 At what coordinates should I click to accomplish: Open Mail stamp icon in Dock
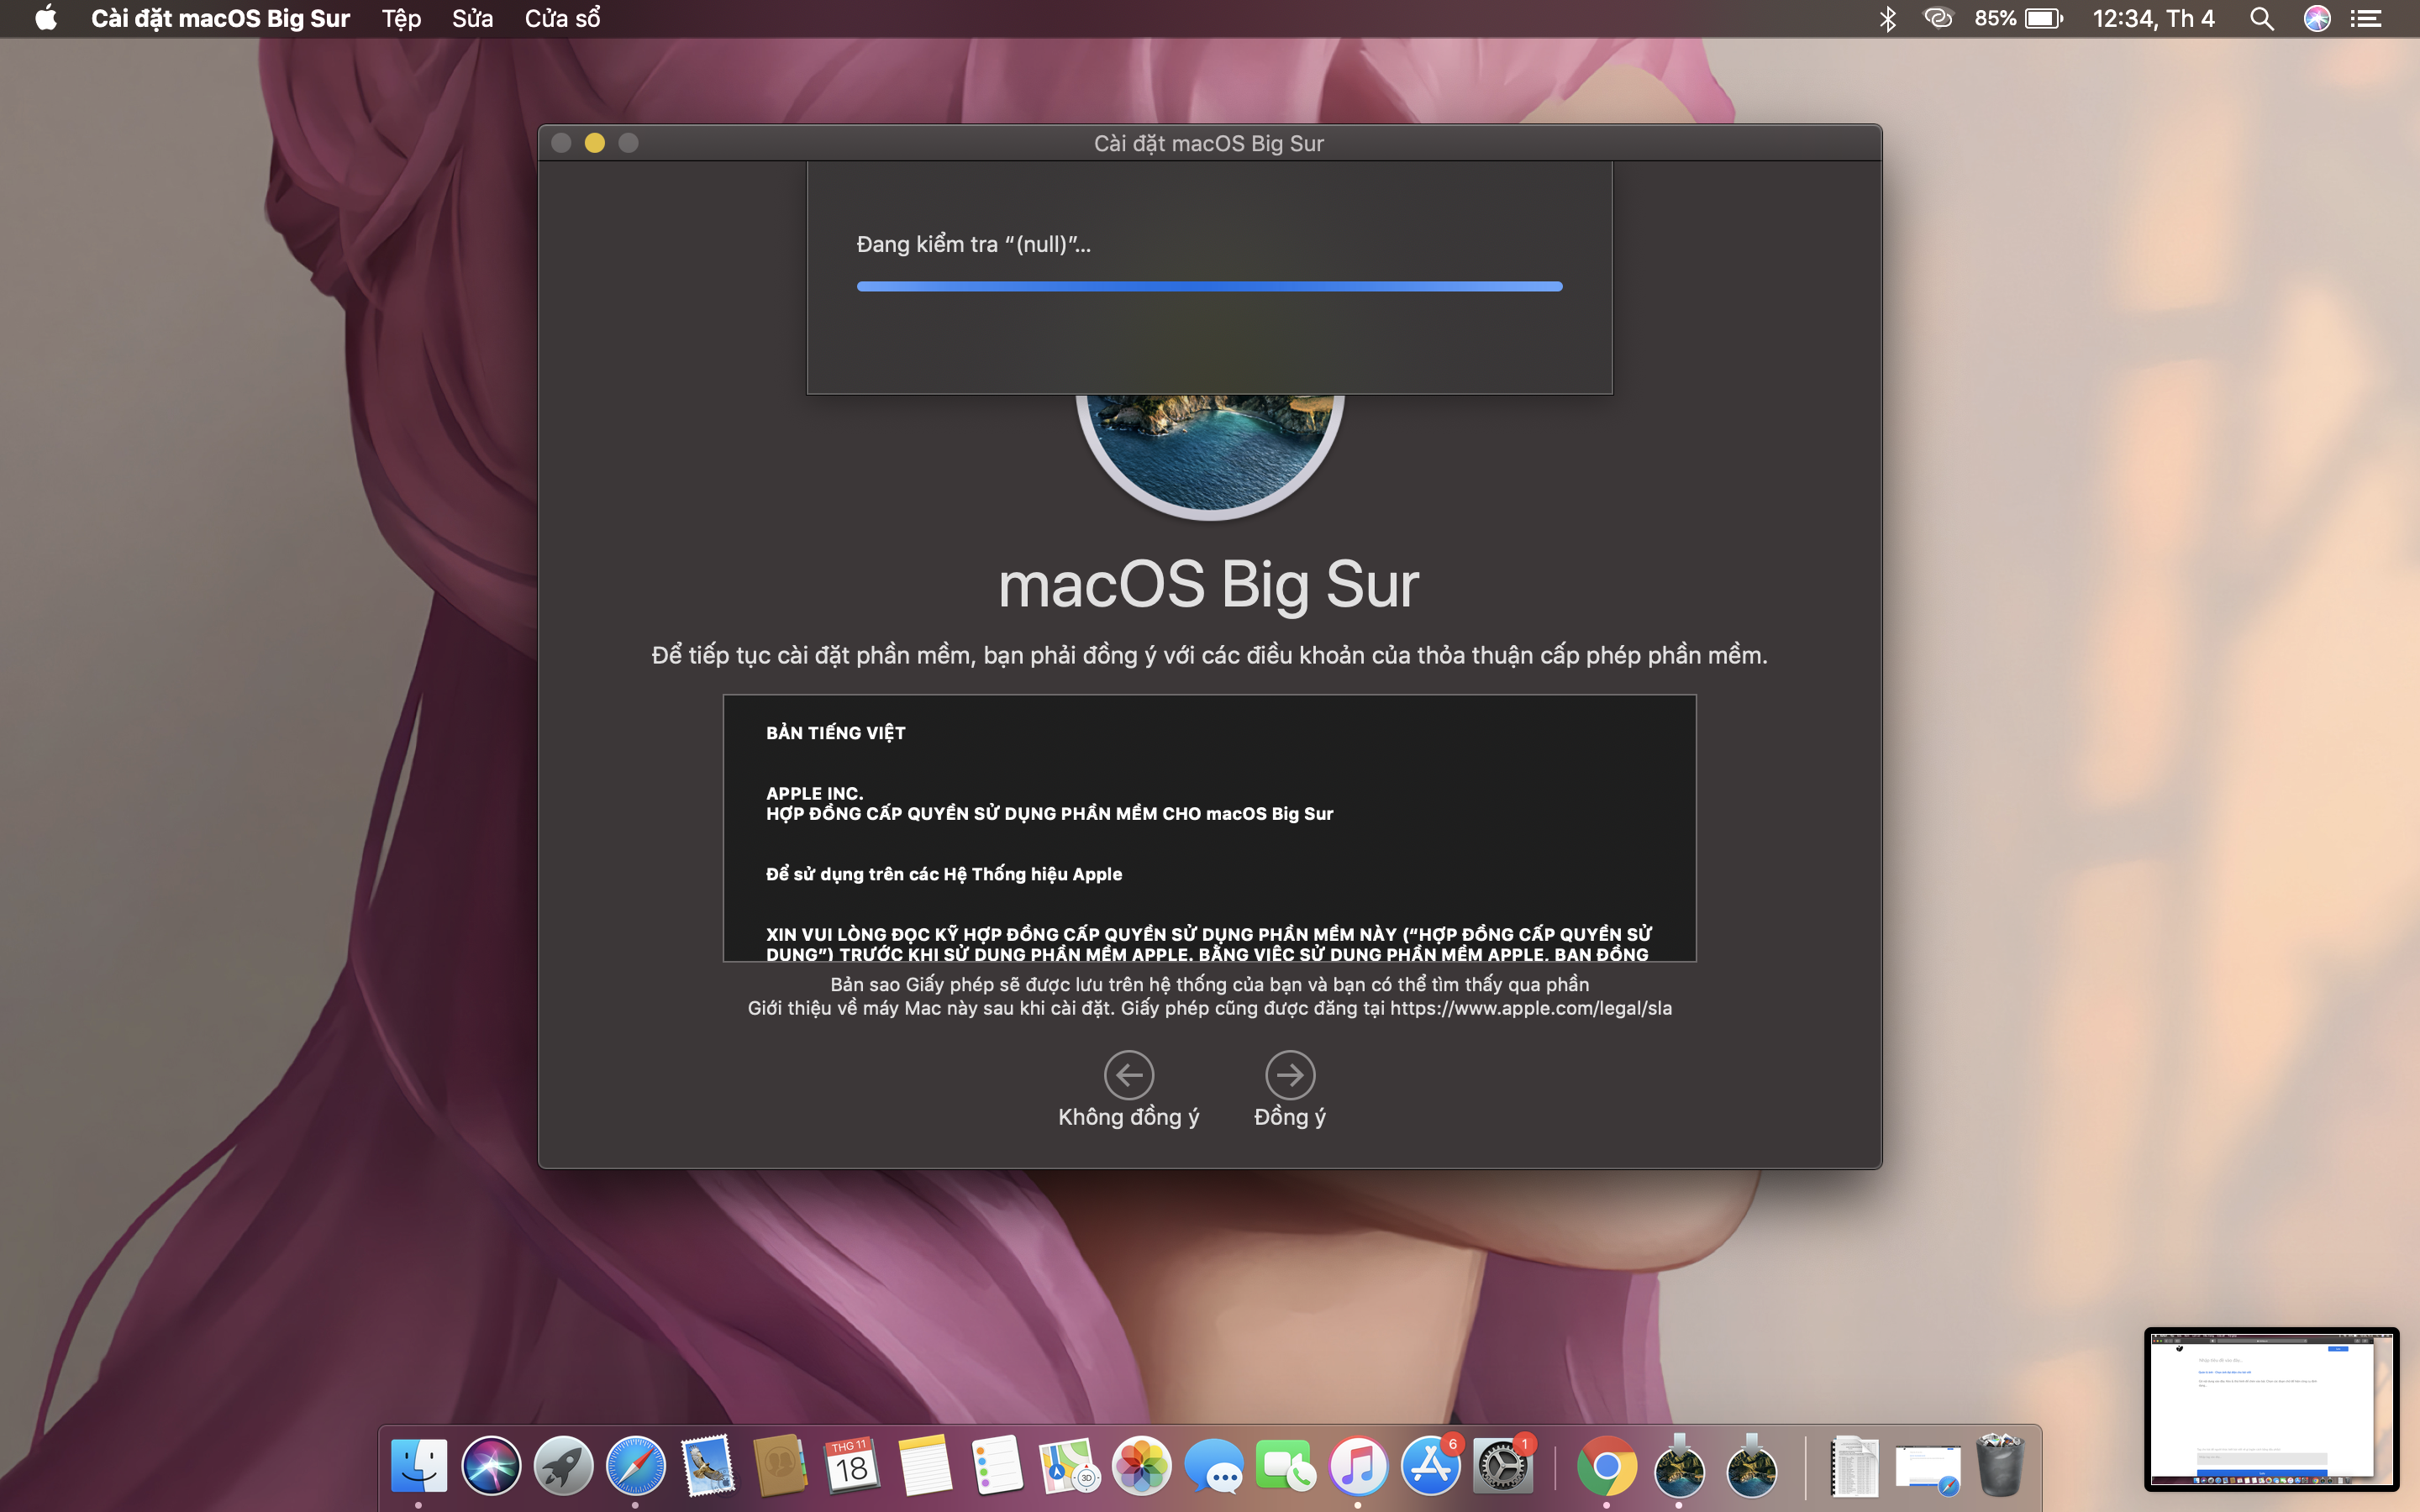coord(708,1466)
